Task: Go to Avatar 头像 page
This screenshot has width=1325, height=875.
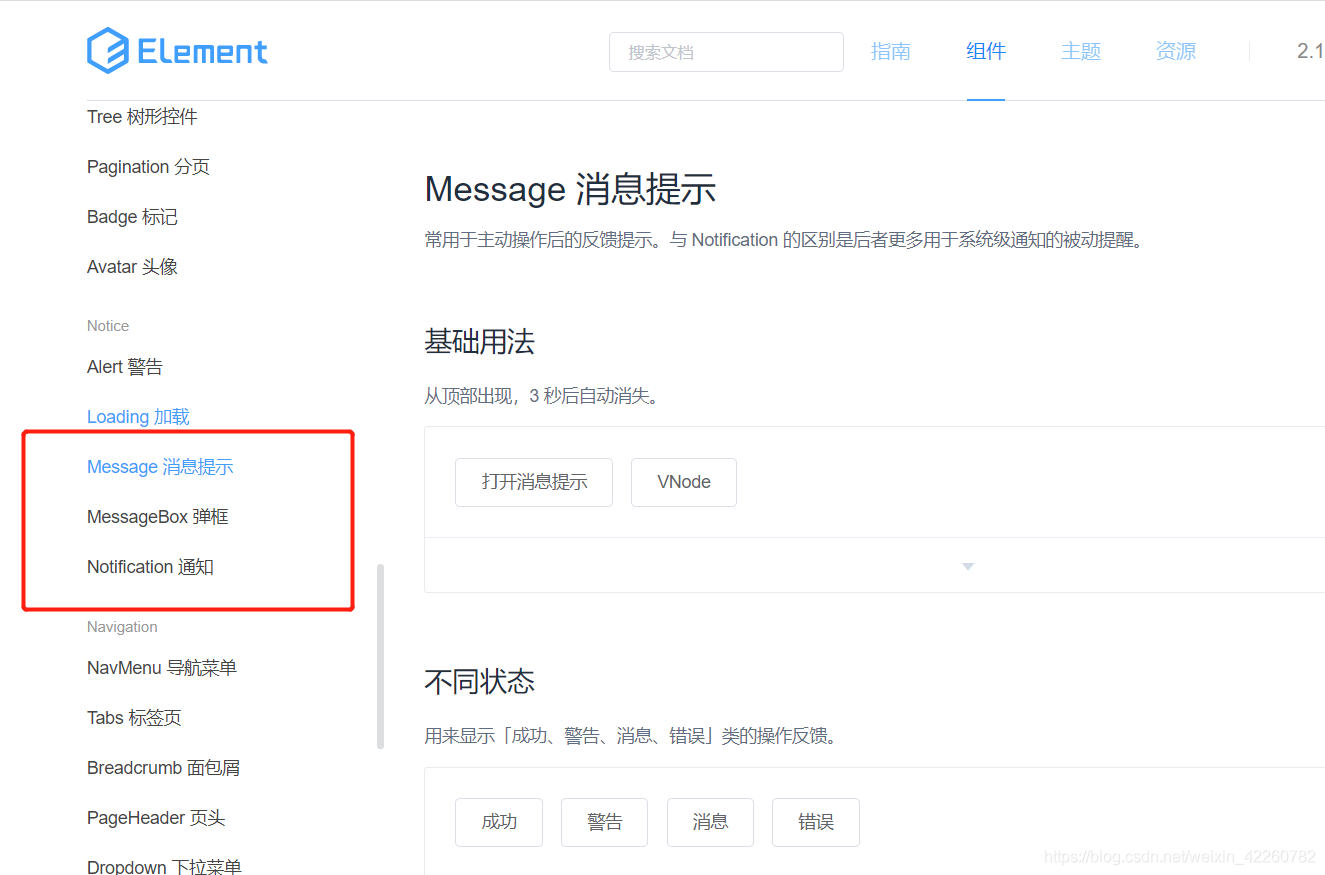Action: (x=132, y=267)
